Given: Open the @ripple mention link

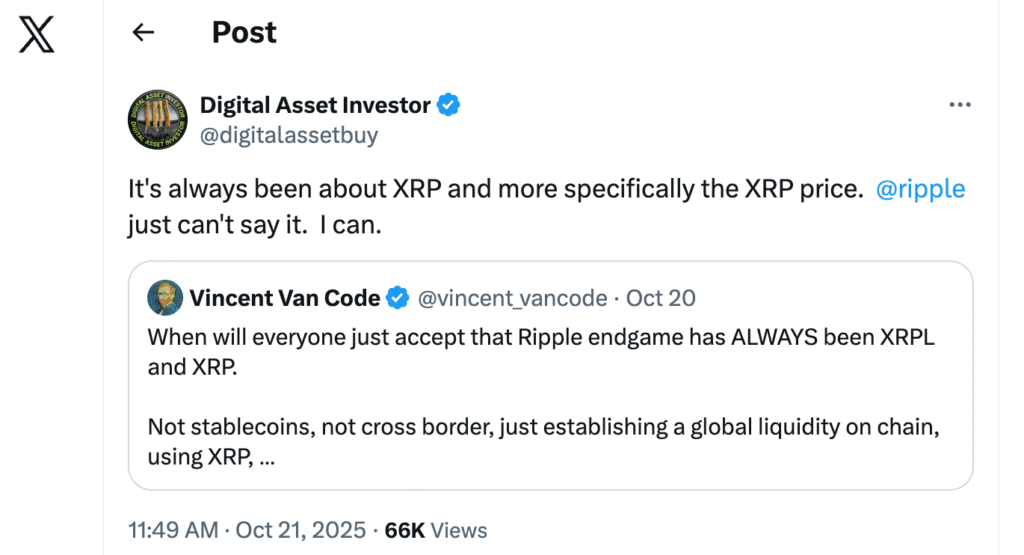Looking at the screenshot, I should tap(920, 190).
